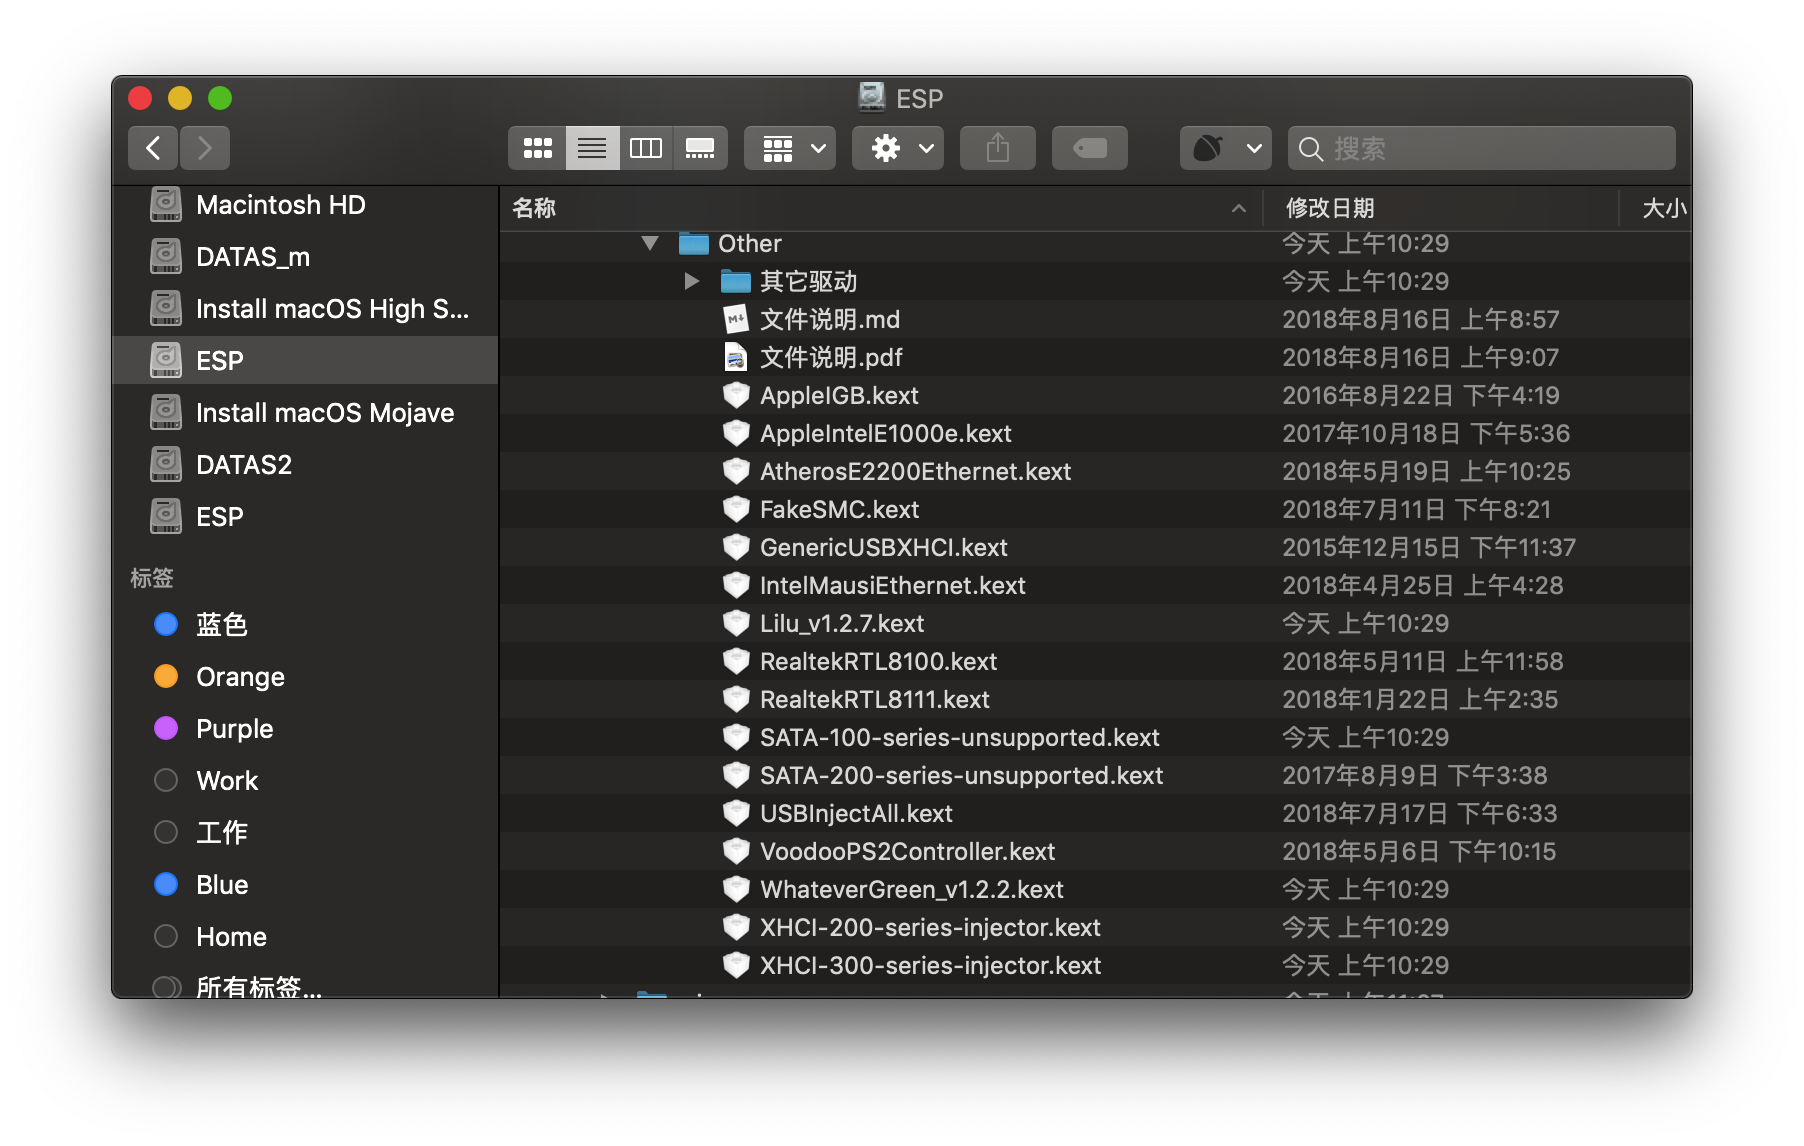1804x1146 pixels.
Task: Click 2016年8月22日 date of AppleIGB.kext
Action: pyautogui.click(x=1421, y=395)
